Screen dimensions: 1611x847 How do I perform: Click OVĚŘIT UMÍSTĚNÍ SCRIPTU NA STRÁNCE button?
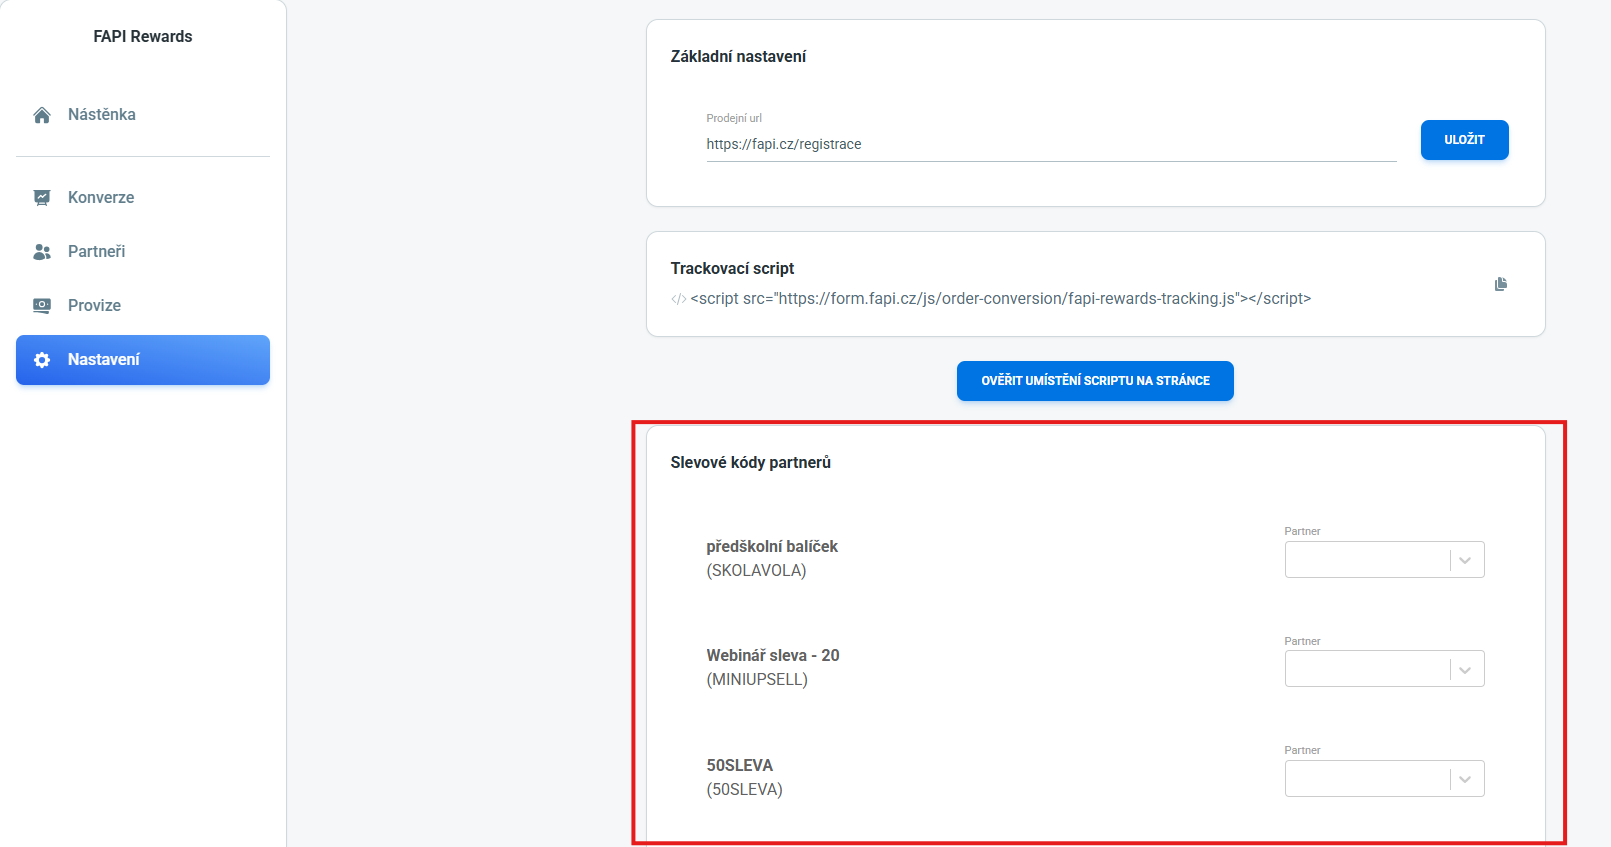pyautogui.click(x=1095, y=381)
